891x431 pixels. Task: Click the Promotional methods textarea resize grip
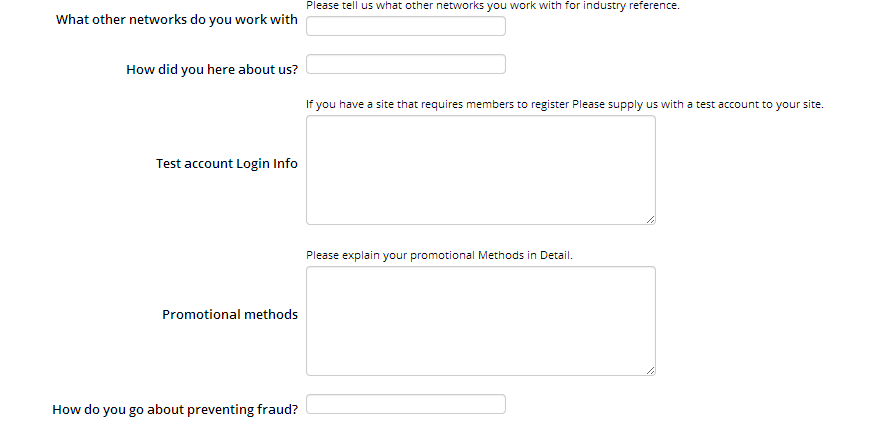tap(650, 370)
